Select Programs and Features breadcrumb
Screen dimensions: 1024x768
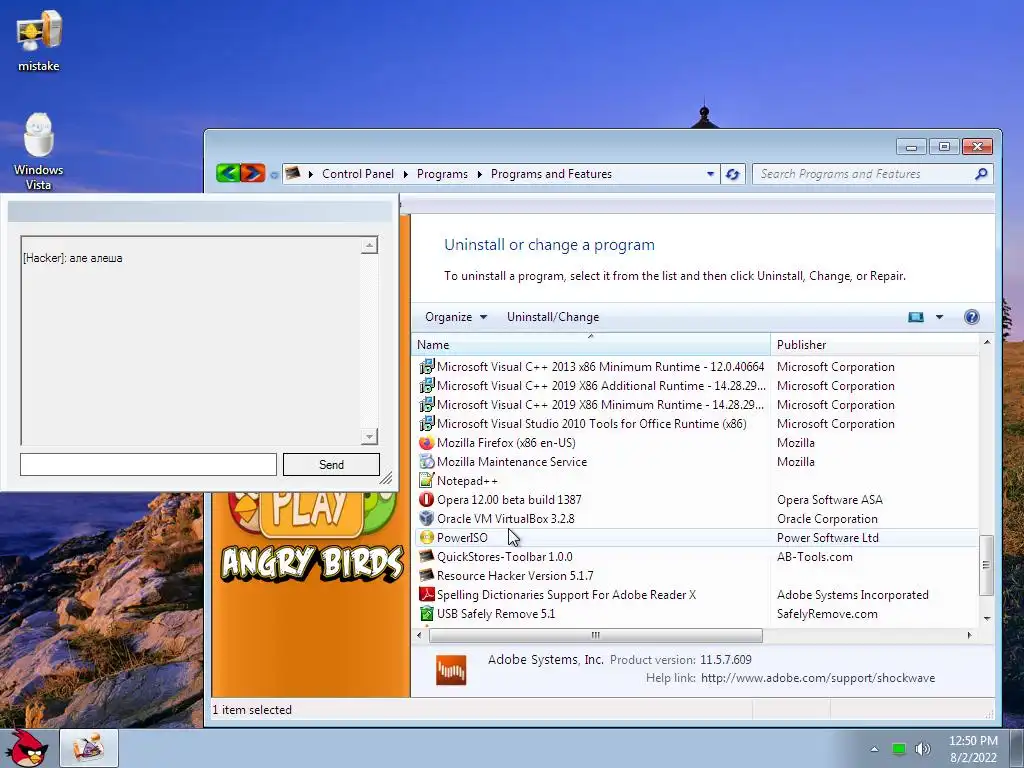[551, 174]
